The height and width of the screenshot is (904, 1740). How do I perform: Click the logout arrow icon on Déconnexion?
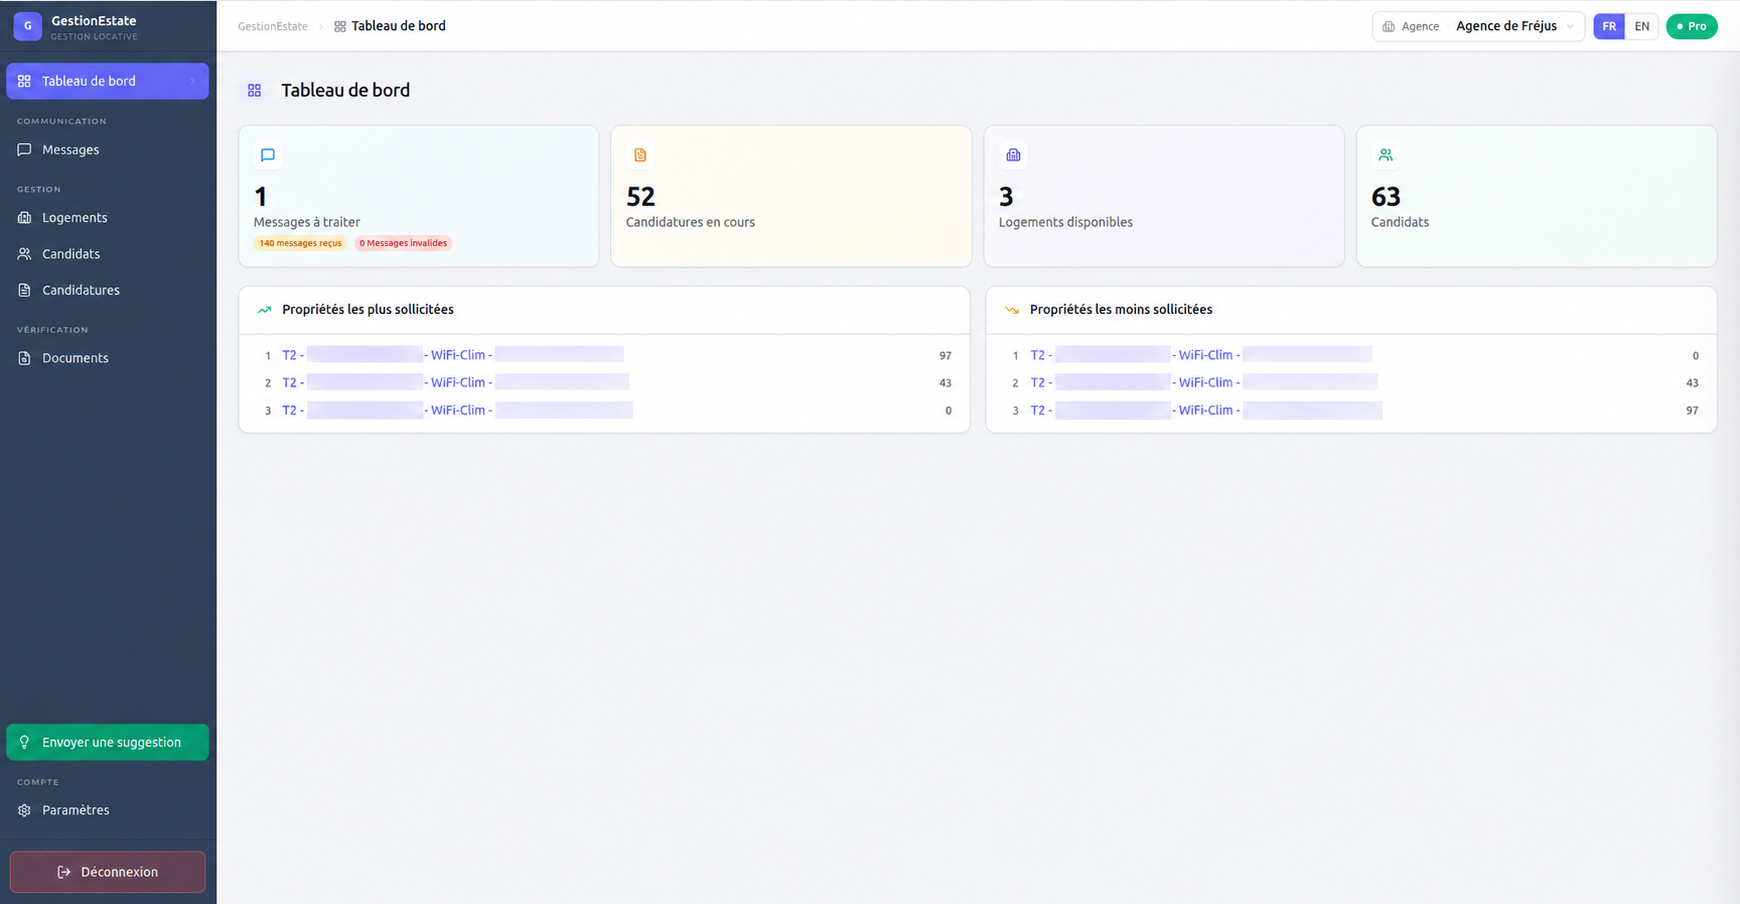point(64,872)
